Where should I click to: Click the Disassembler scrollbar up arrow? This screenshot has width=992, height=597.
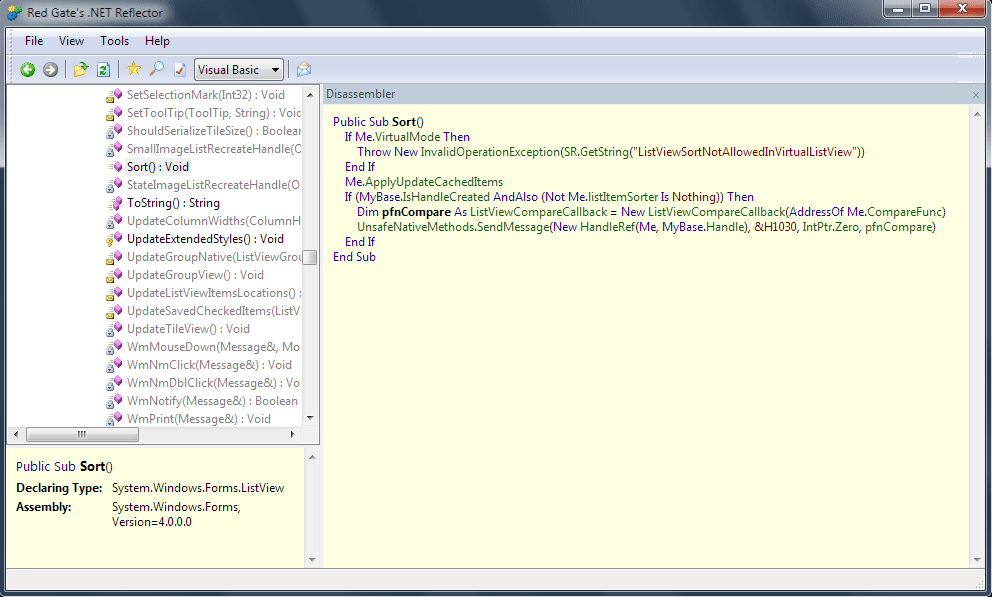point(977,114)
